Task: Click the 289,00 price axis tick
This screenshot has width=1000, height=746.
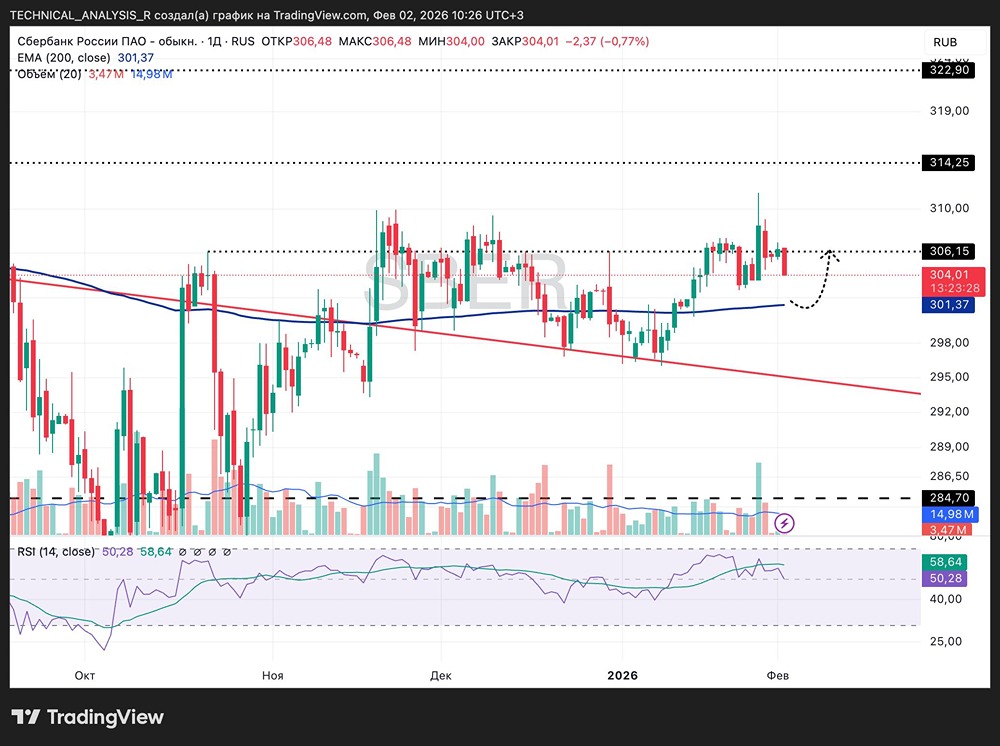Action: pyautogui.click(x=950, y=447)
